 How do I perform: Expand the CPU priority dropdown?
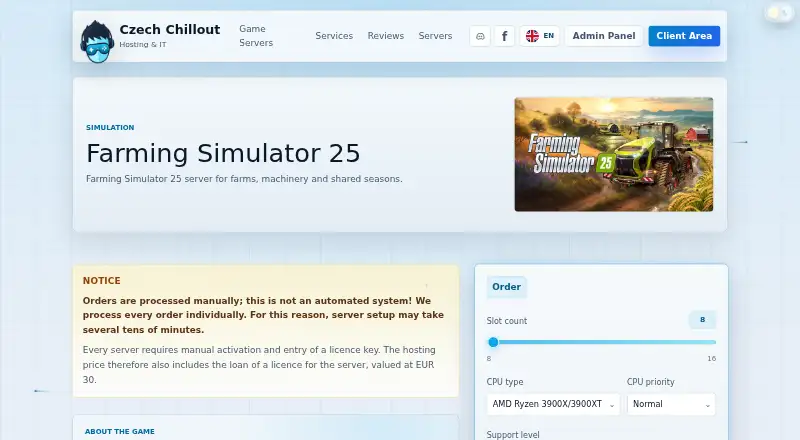click(x=671, y=404)
